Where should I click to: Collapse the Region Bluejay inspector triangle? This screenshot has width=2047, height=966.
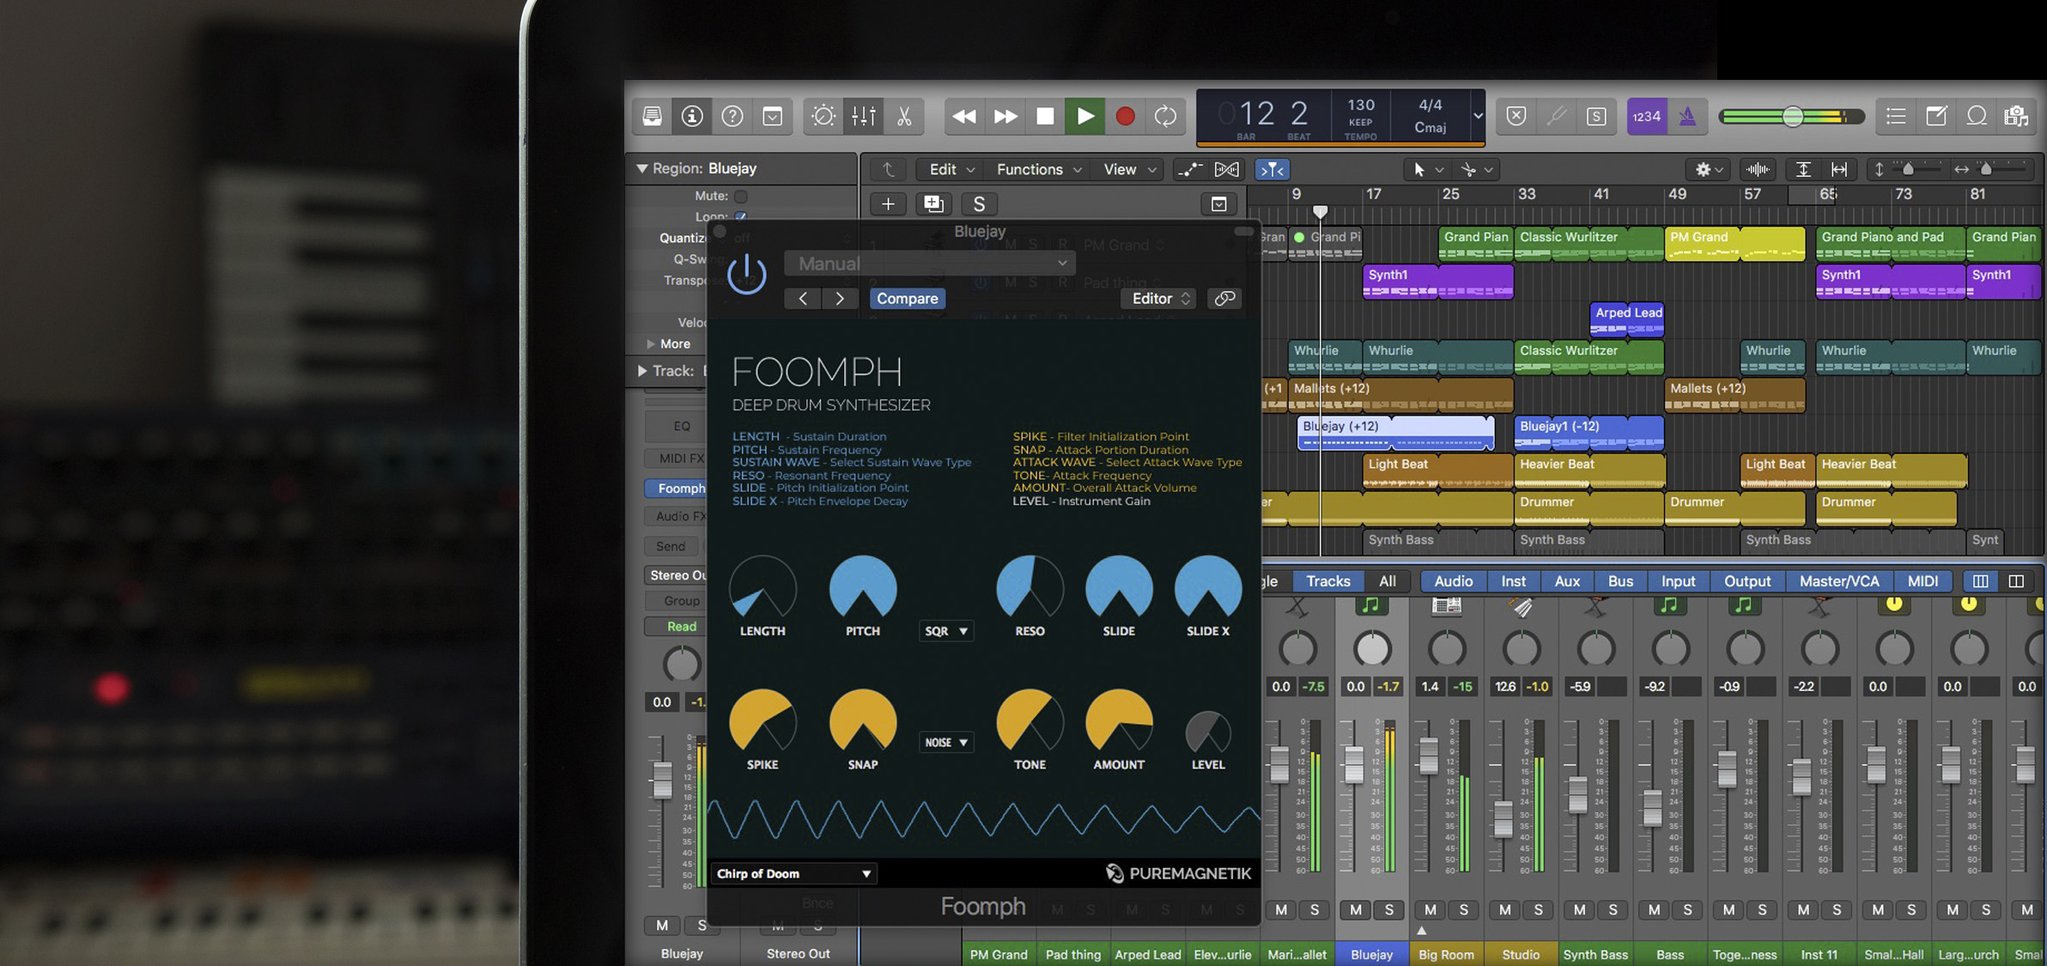click(642, 168)
